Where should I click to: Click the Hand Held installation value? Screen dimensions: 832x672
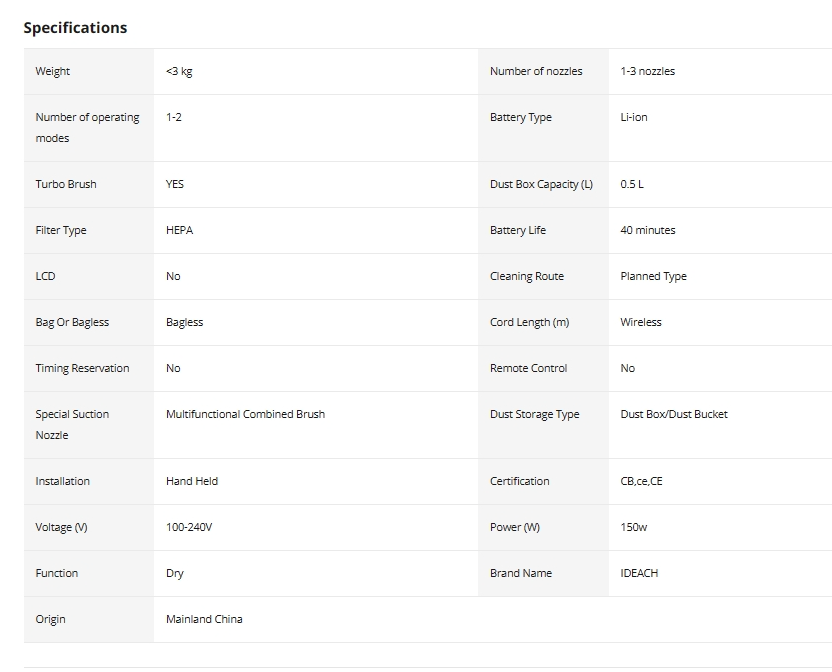192,481
